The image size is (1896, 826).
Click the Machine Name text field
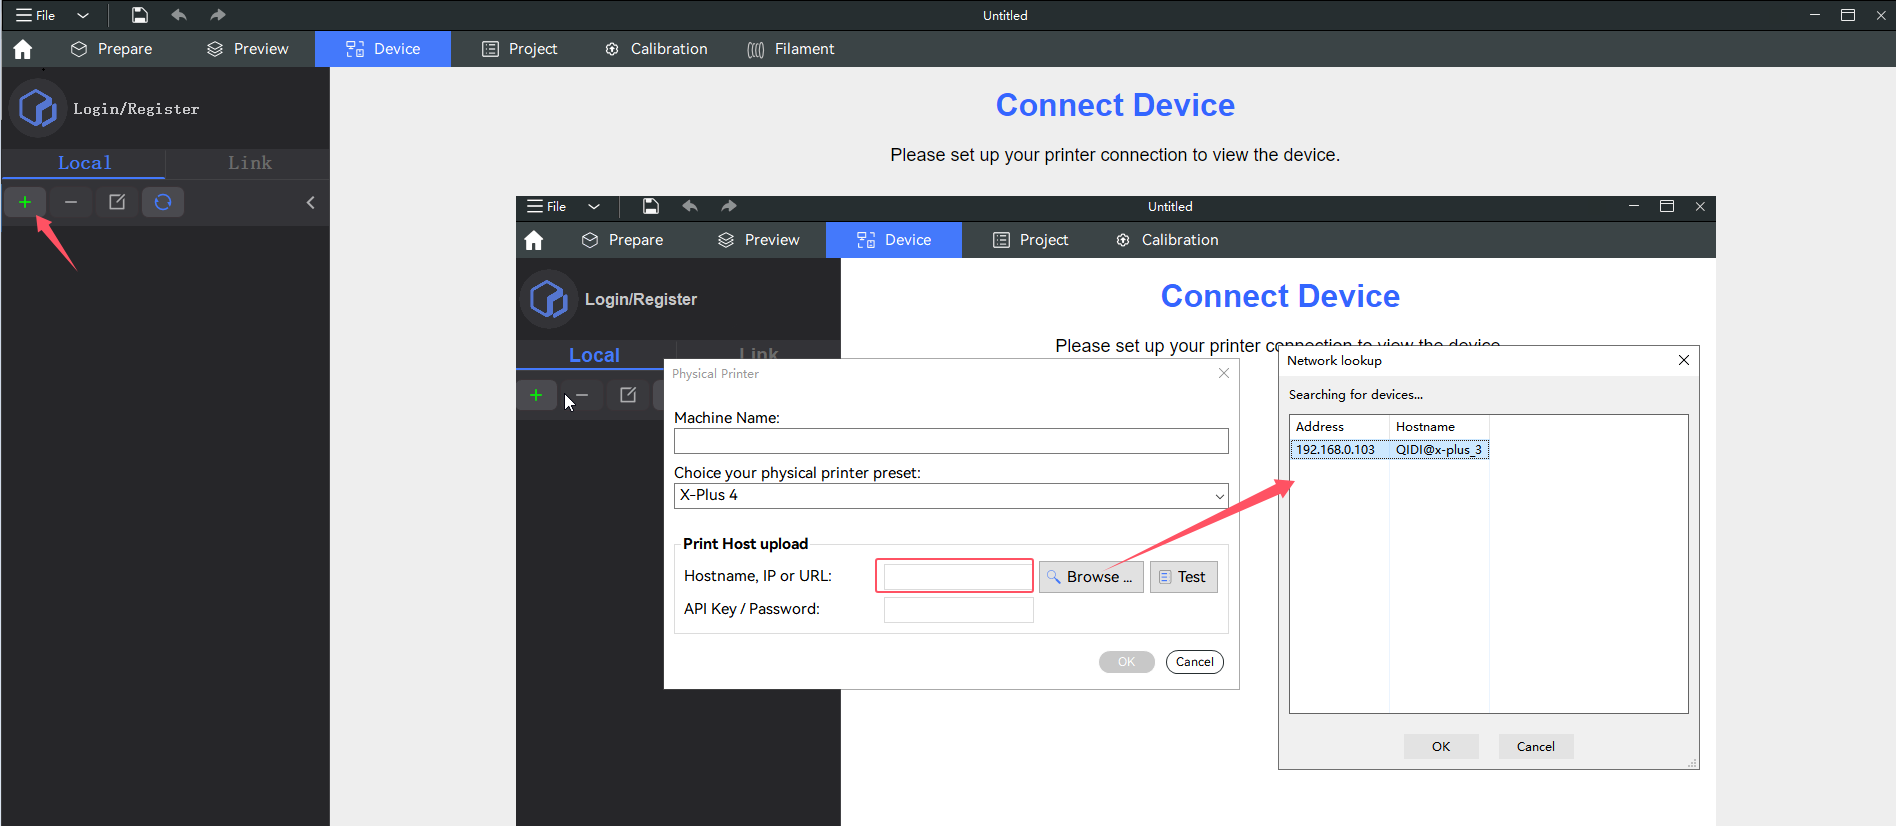point(950,441)
